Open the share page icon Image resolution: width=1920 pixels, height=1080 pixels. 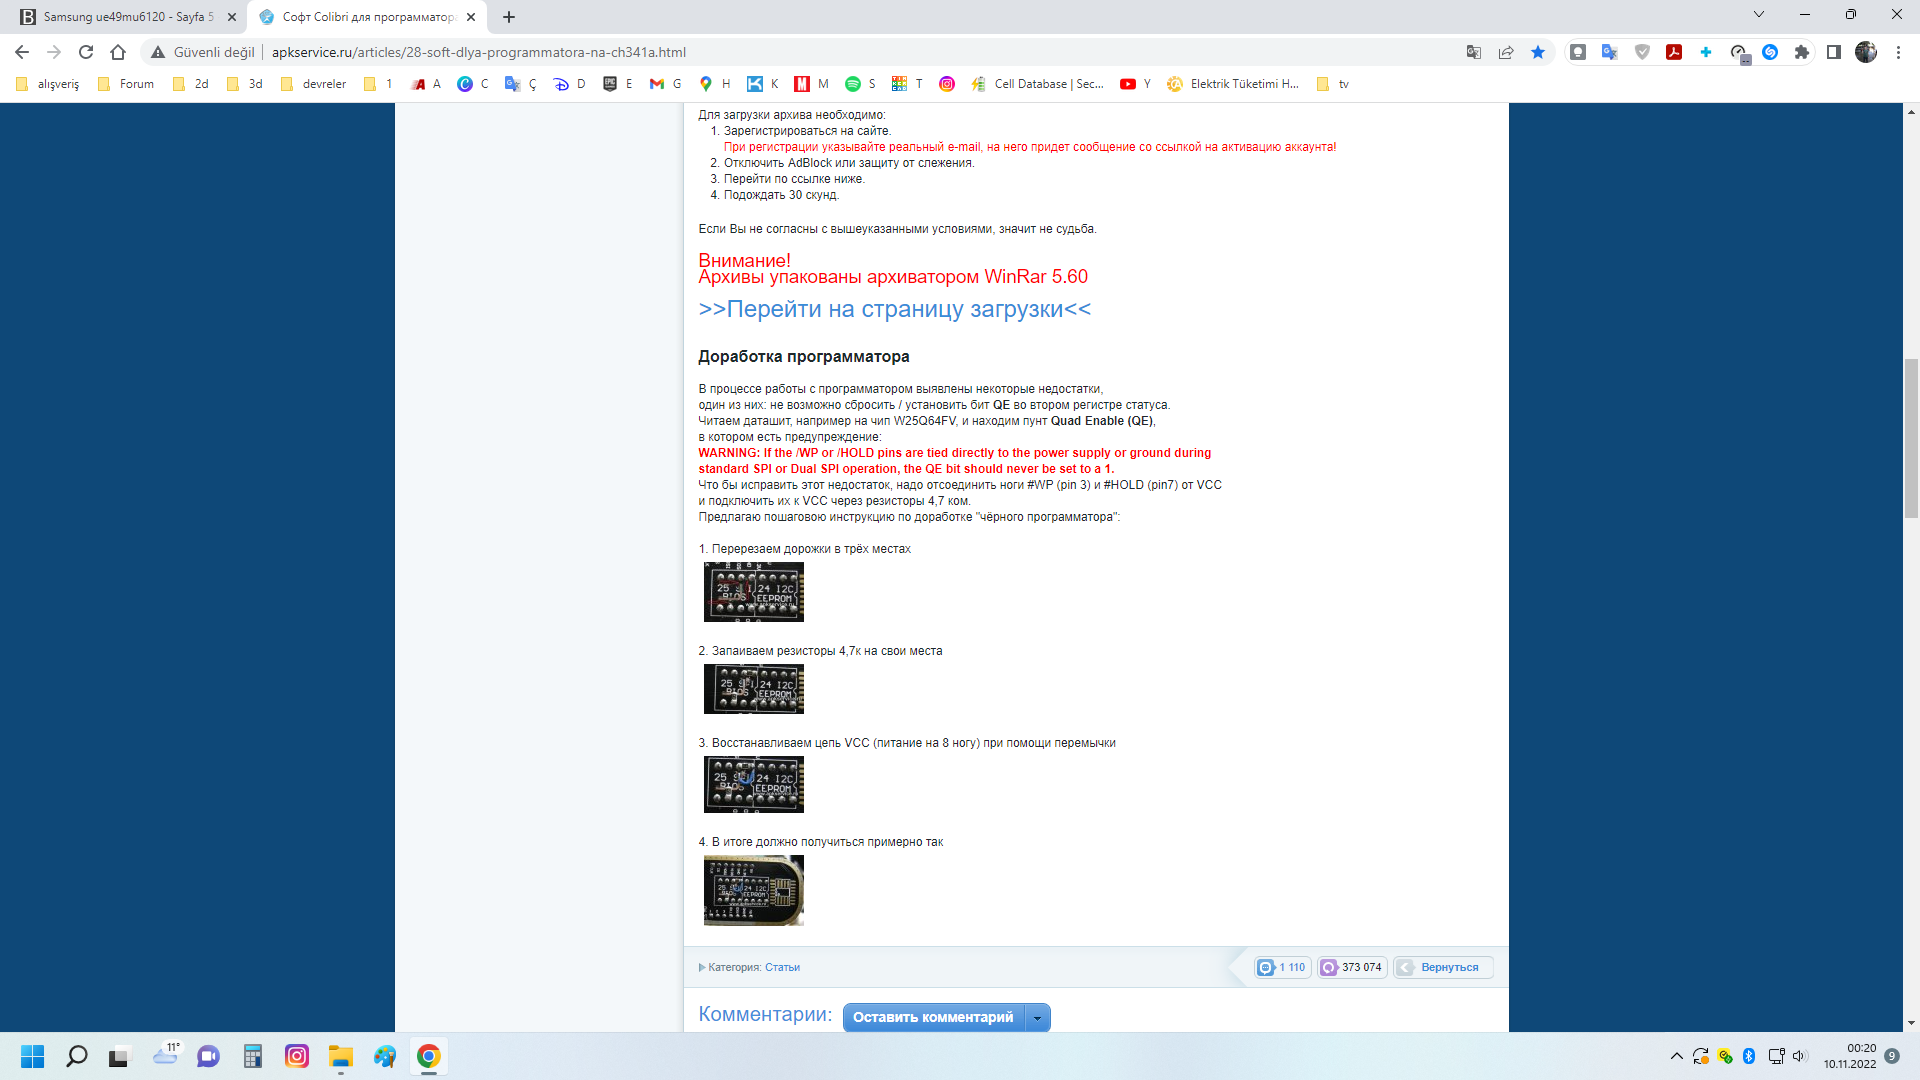pos(1506,52)
